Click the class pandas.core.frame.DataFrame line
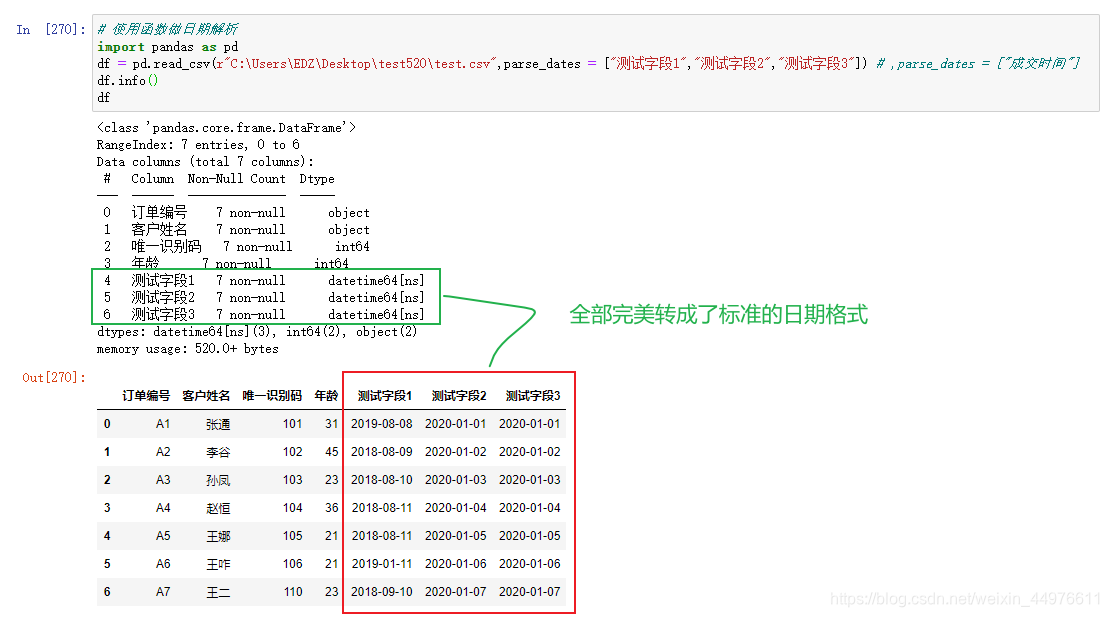This screenshot has width=1109, height=617. (226, 127)
